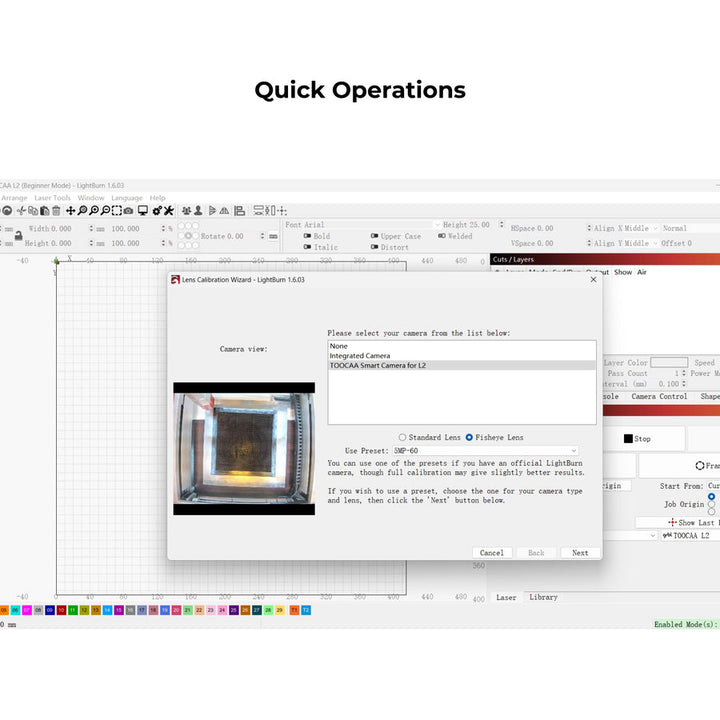Screen dimensions: 720x720
Task: Open device settings with the monitor icon
Action: point(143,211)
